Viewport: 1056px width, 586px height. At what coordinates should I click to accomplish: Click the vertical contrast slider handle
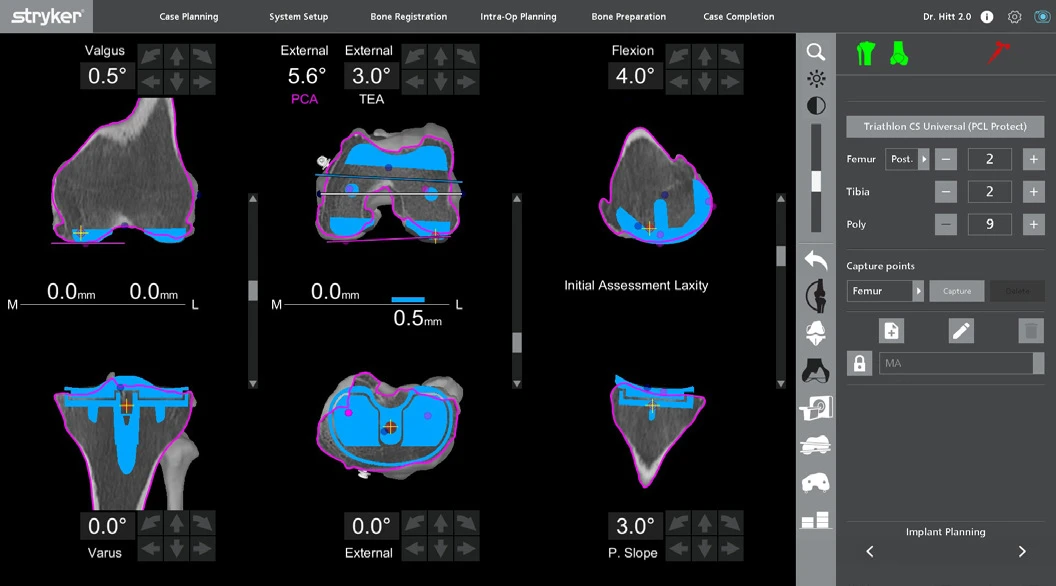[x=816, y=181]
